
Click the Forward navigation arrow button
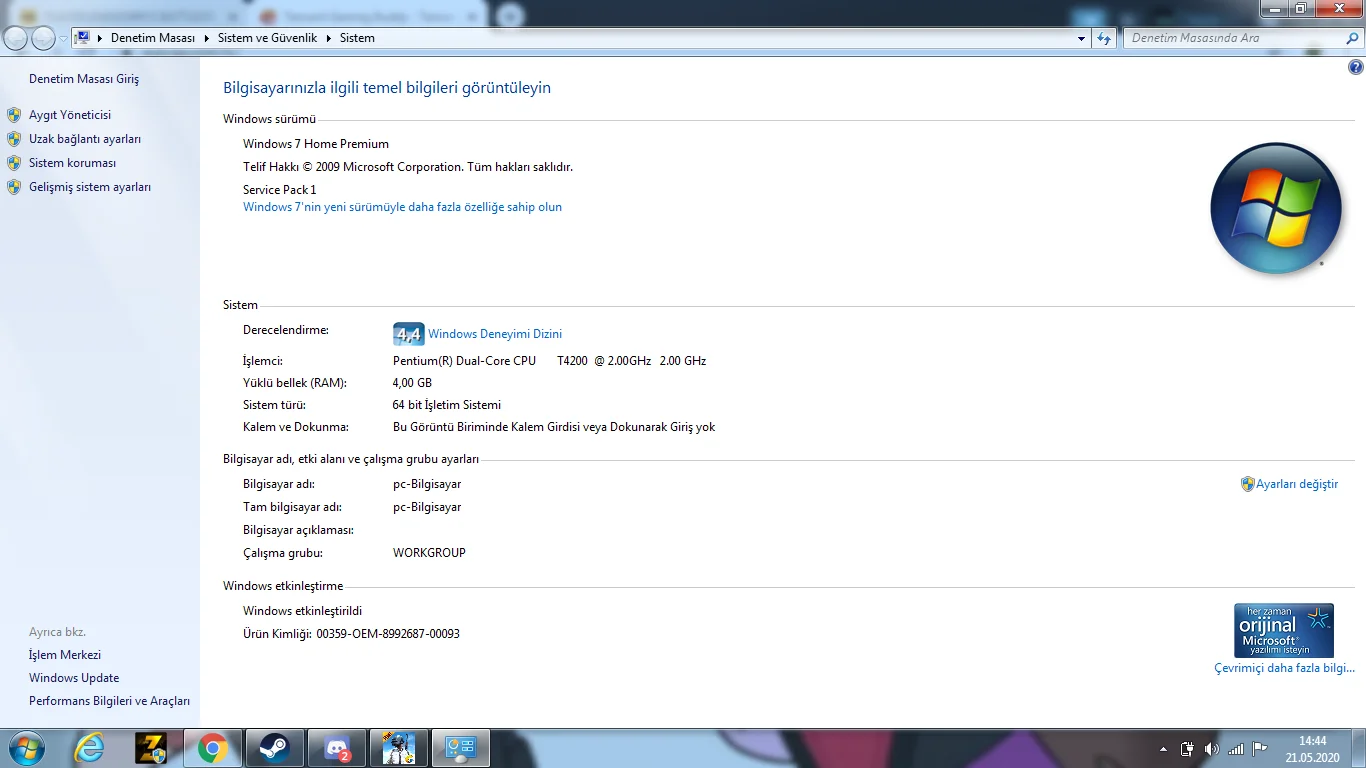tap(43, 38)
